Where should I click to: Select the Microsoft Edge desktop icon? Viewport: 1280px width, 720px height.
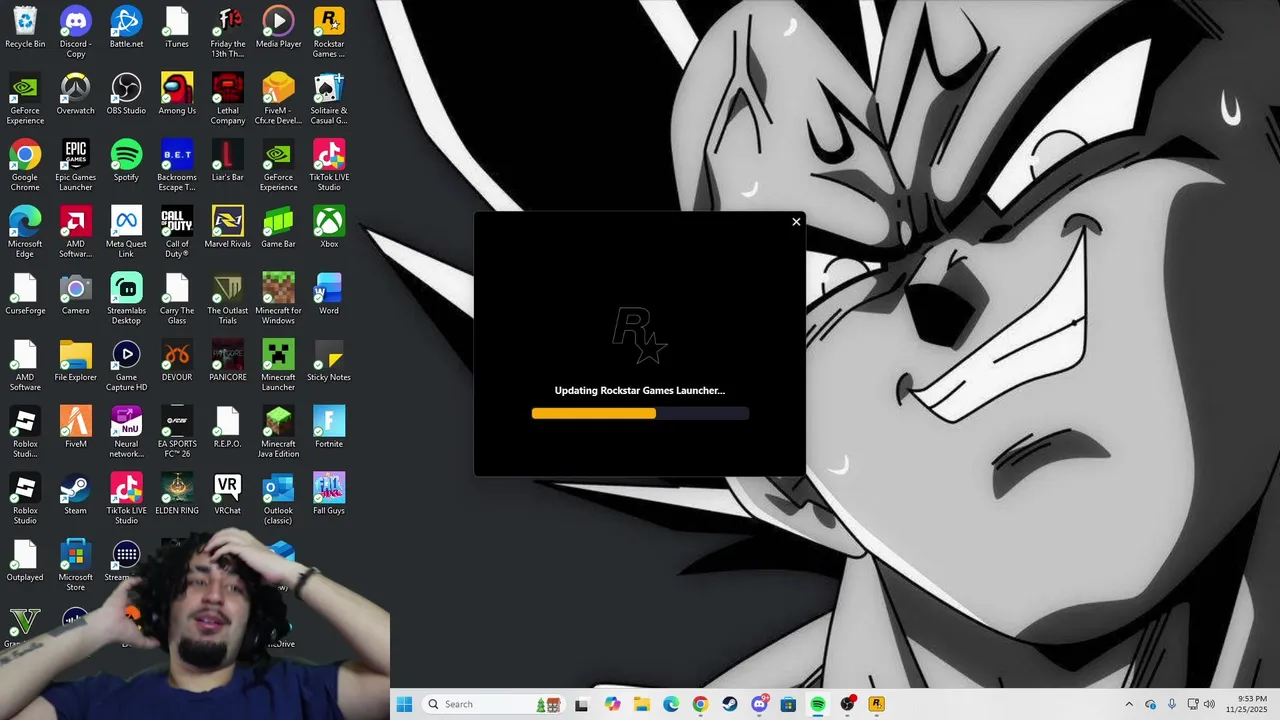[25, 233]
